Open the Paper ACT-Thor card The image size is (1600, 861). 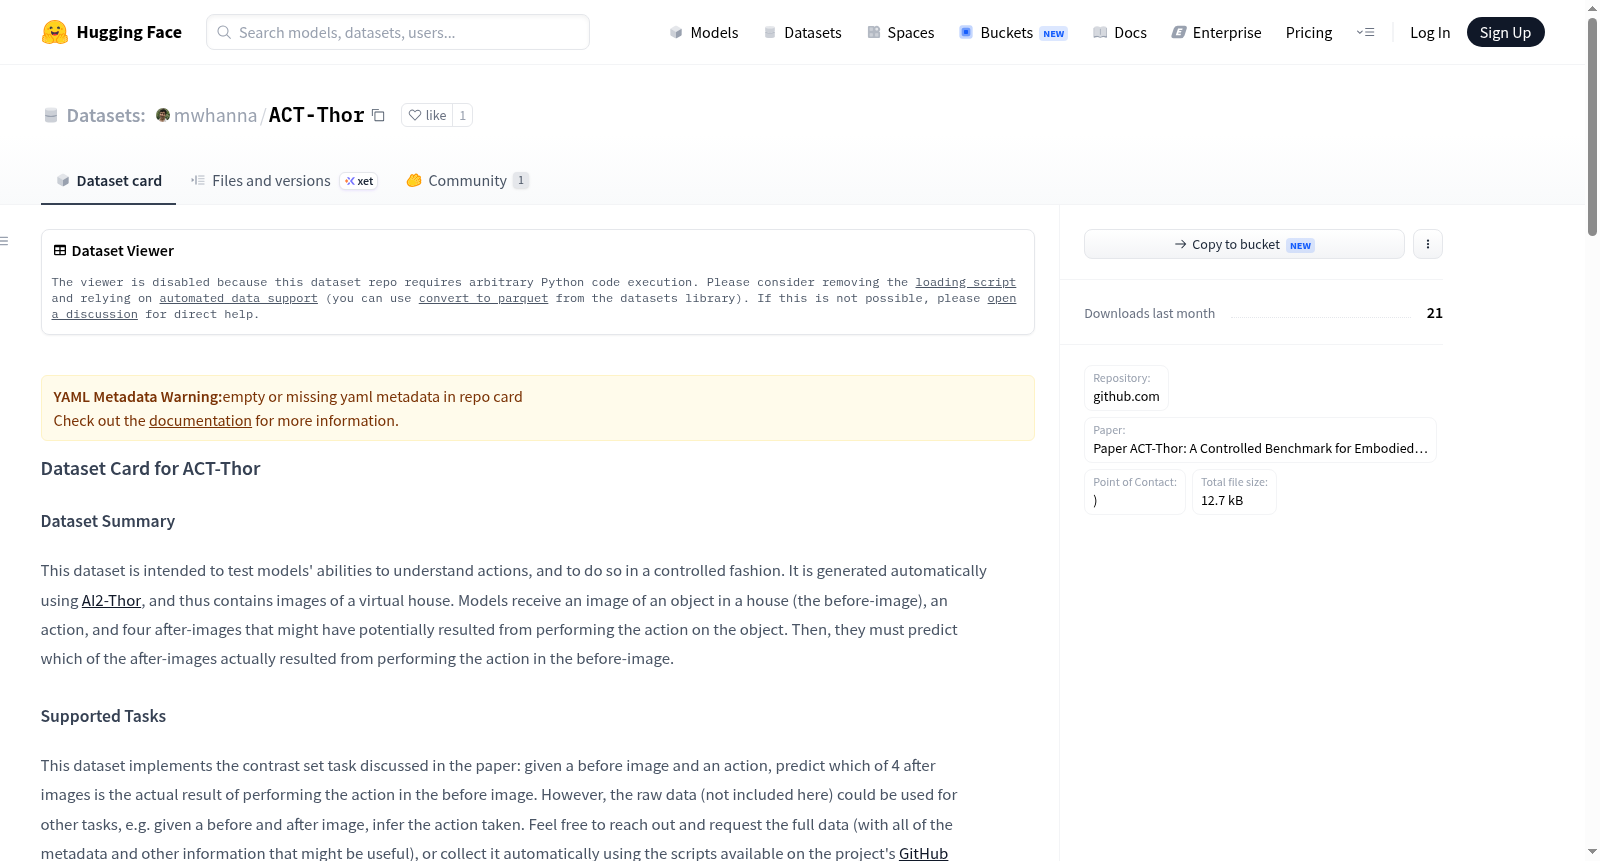pyautogui.click(x=1260, y=440)
